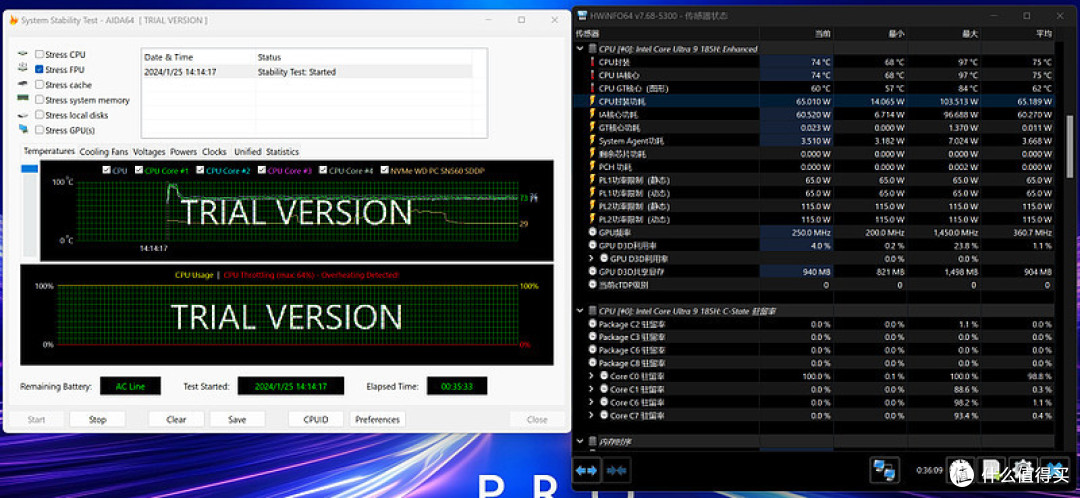1080x498 pixels.
Task: Click lightning icon of PCH 功耗 row
Action: point(592,167)
